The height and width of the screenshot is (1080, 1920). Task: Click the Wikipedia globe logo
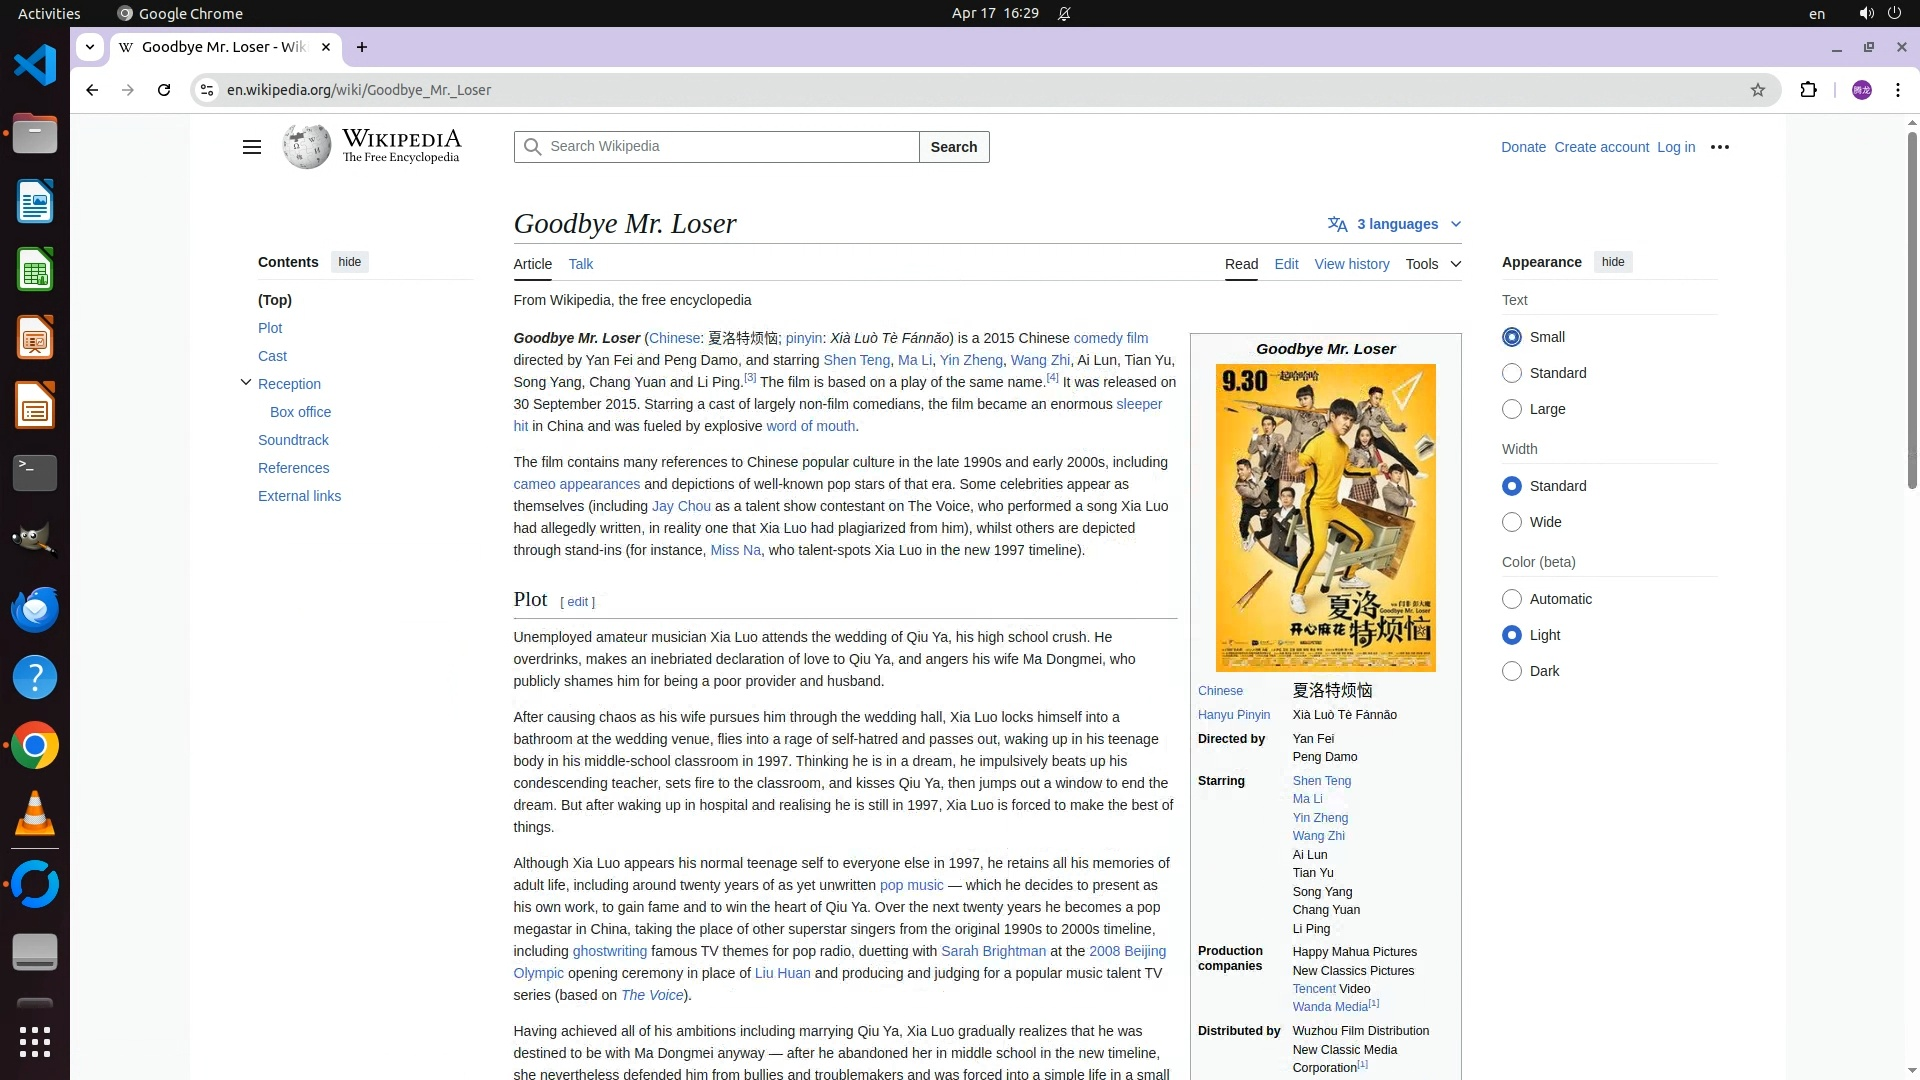(x=306, y=147)
